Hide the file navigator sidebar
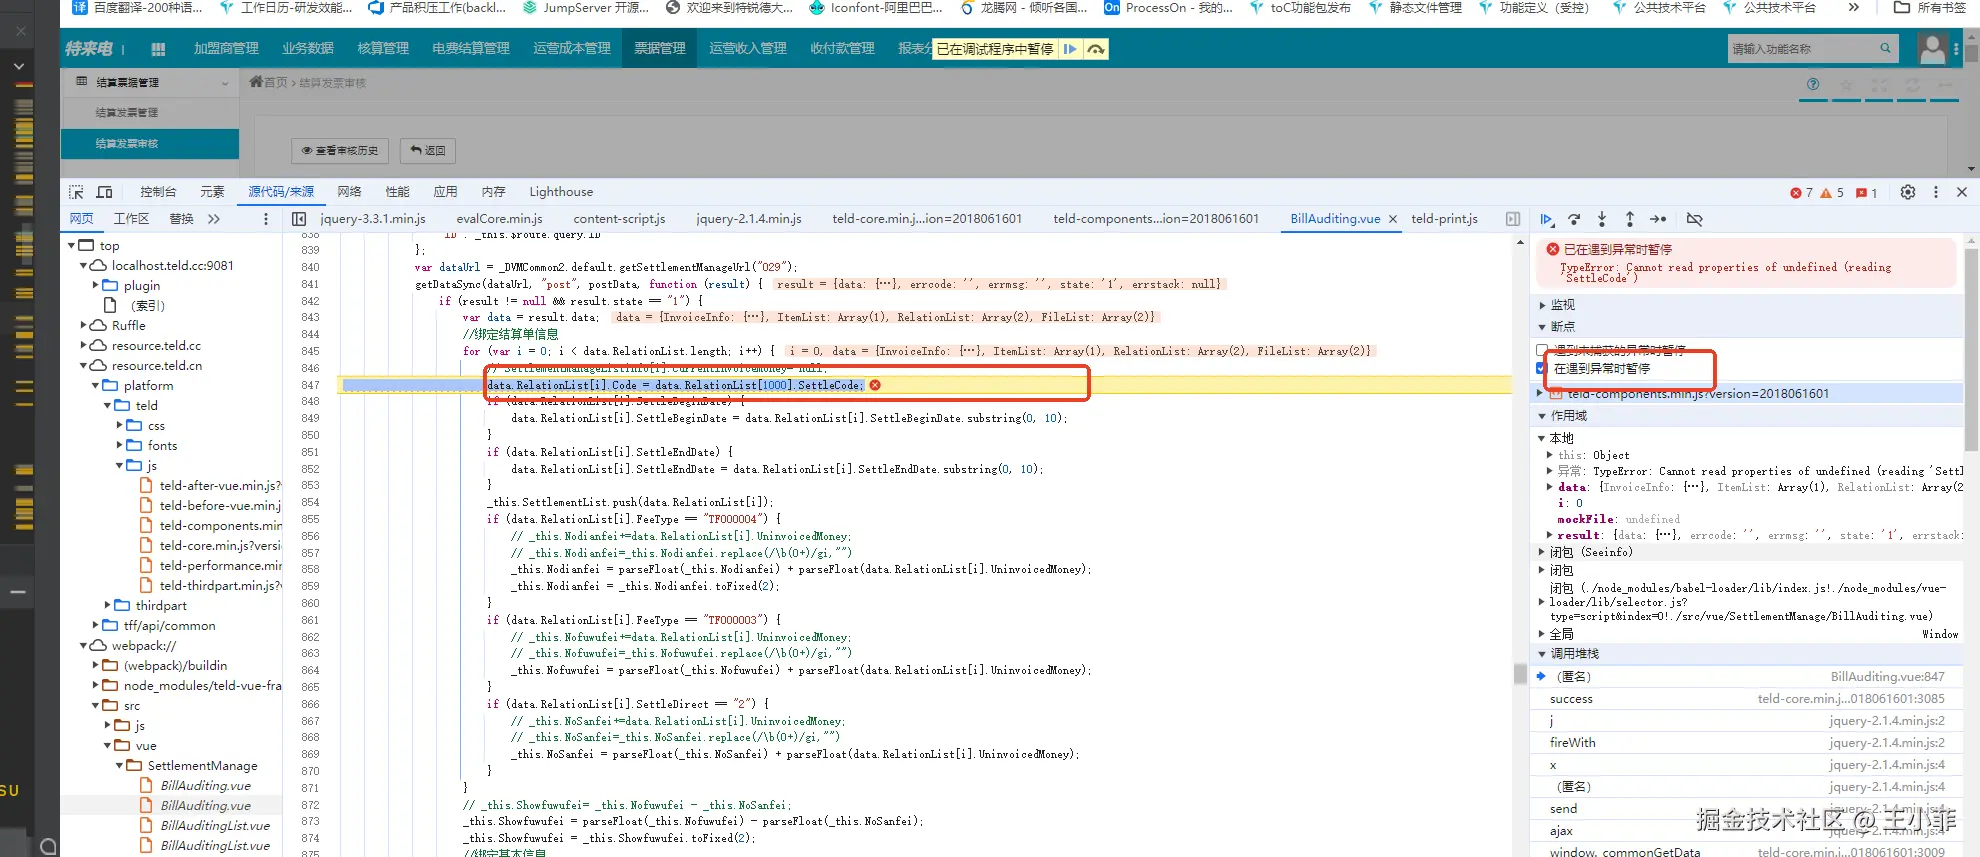Image resolution: width=1980 pixels, height=857 pixels. tap(299, 219)
